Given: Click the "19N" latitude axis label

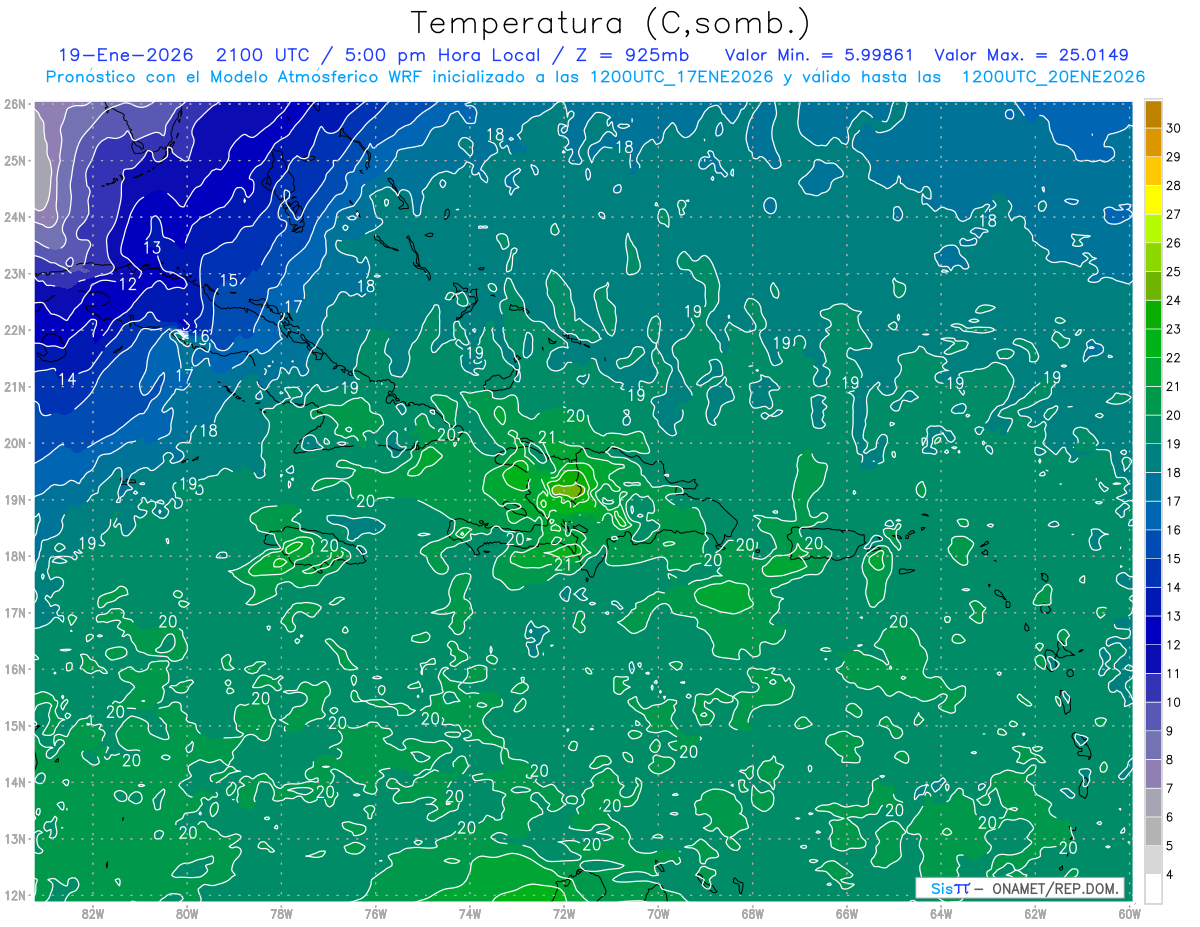Looking at the screenshot, I should (14, 500).
